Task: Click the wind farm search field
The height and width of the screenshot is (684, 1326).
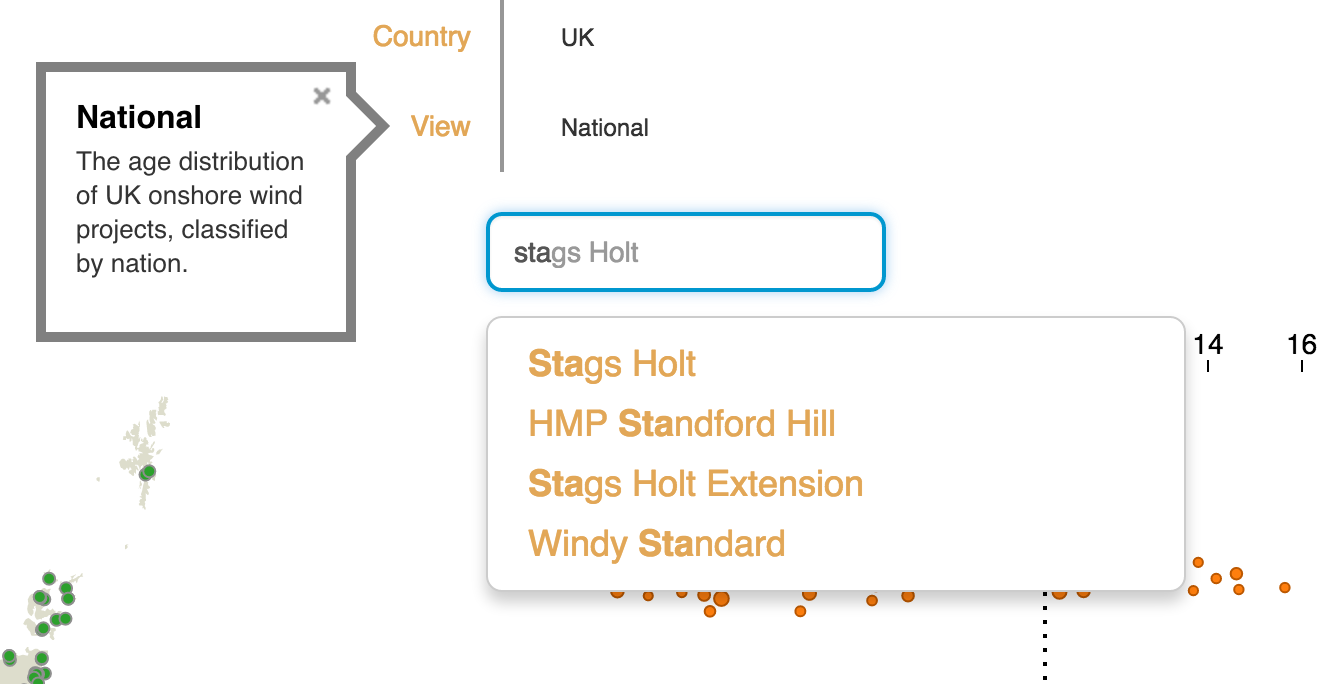Action: tap(685, 252)
